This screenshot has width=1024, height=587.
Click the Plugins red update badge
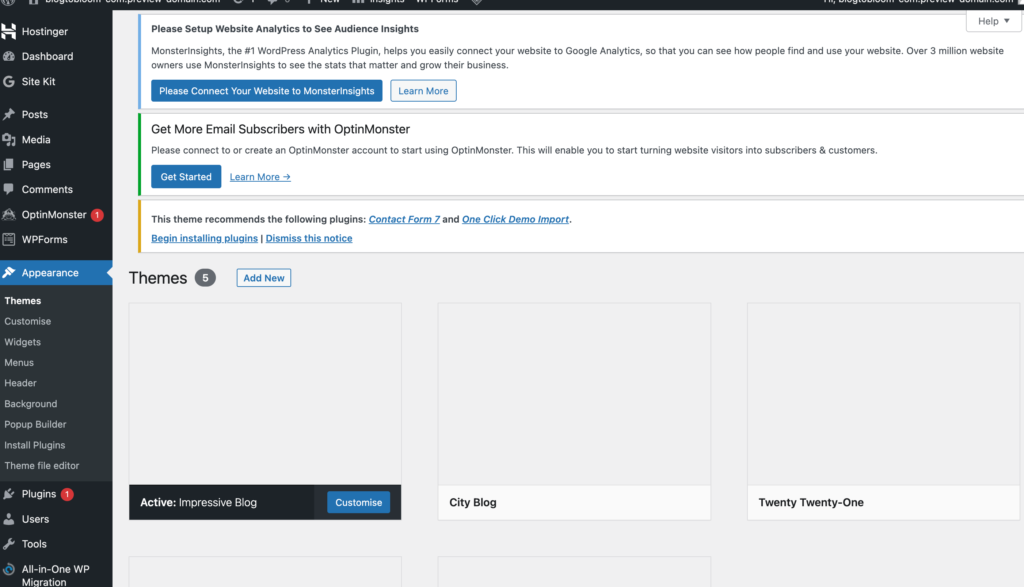(67, 494)
